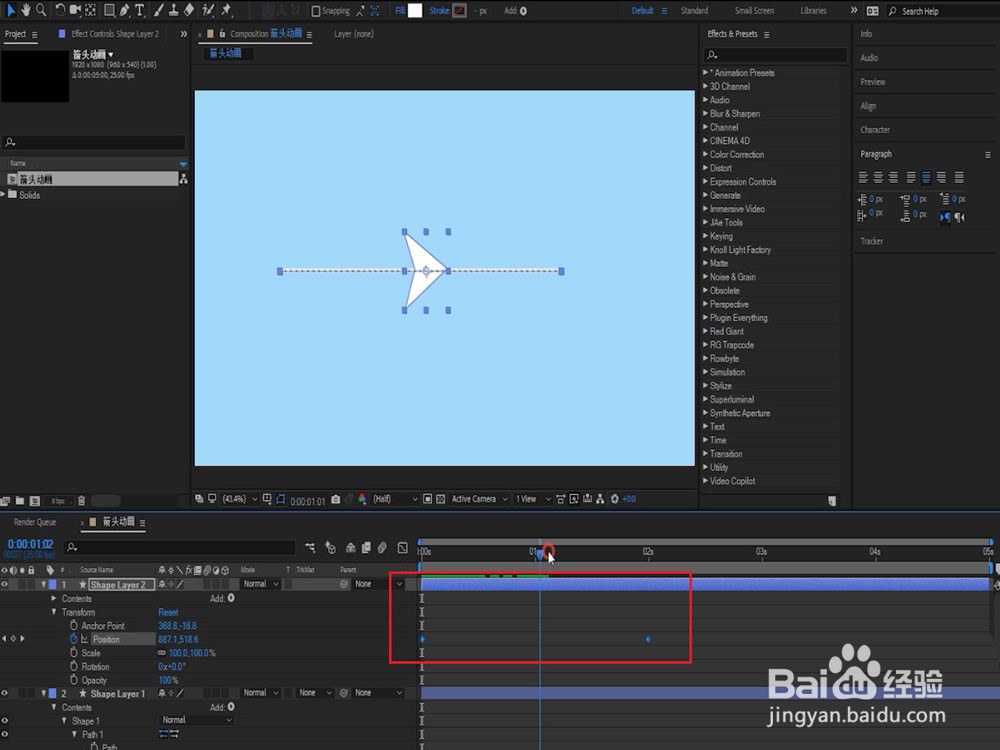Image resolution: width=1000 pixels, height=750 pixels.
Task: Select the Hand tool
Action: (26, 10)
